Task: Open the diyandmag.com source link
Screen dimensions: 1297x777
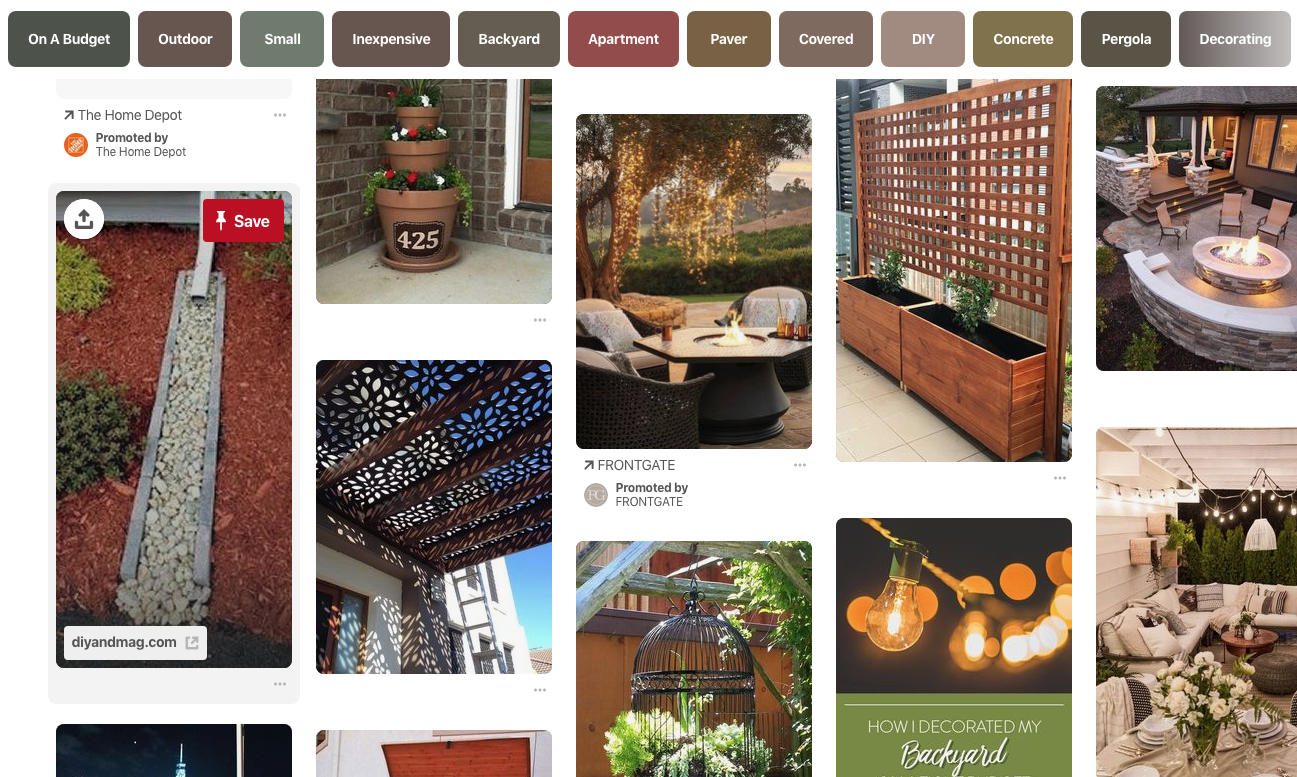Action: (x=136, y=642)
